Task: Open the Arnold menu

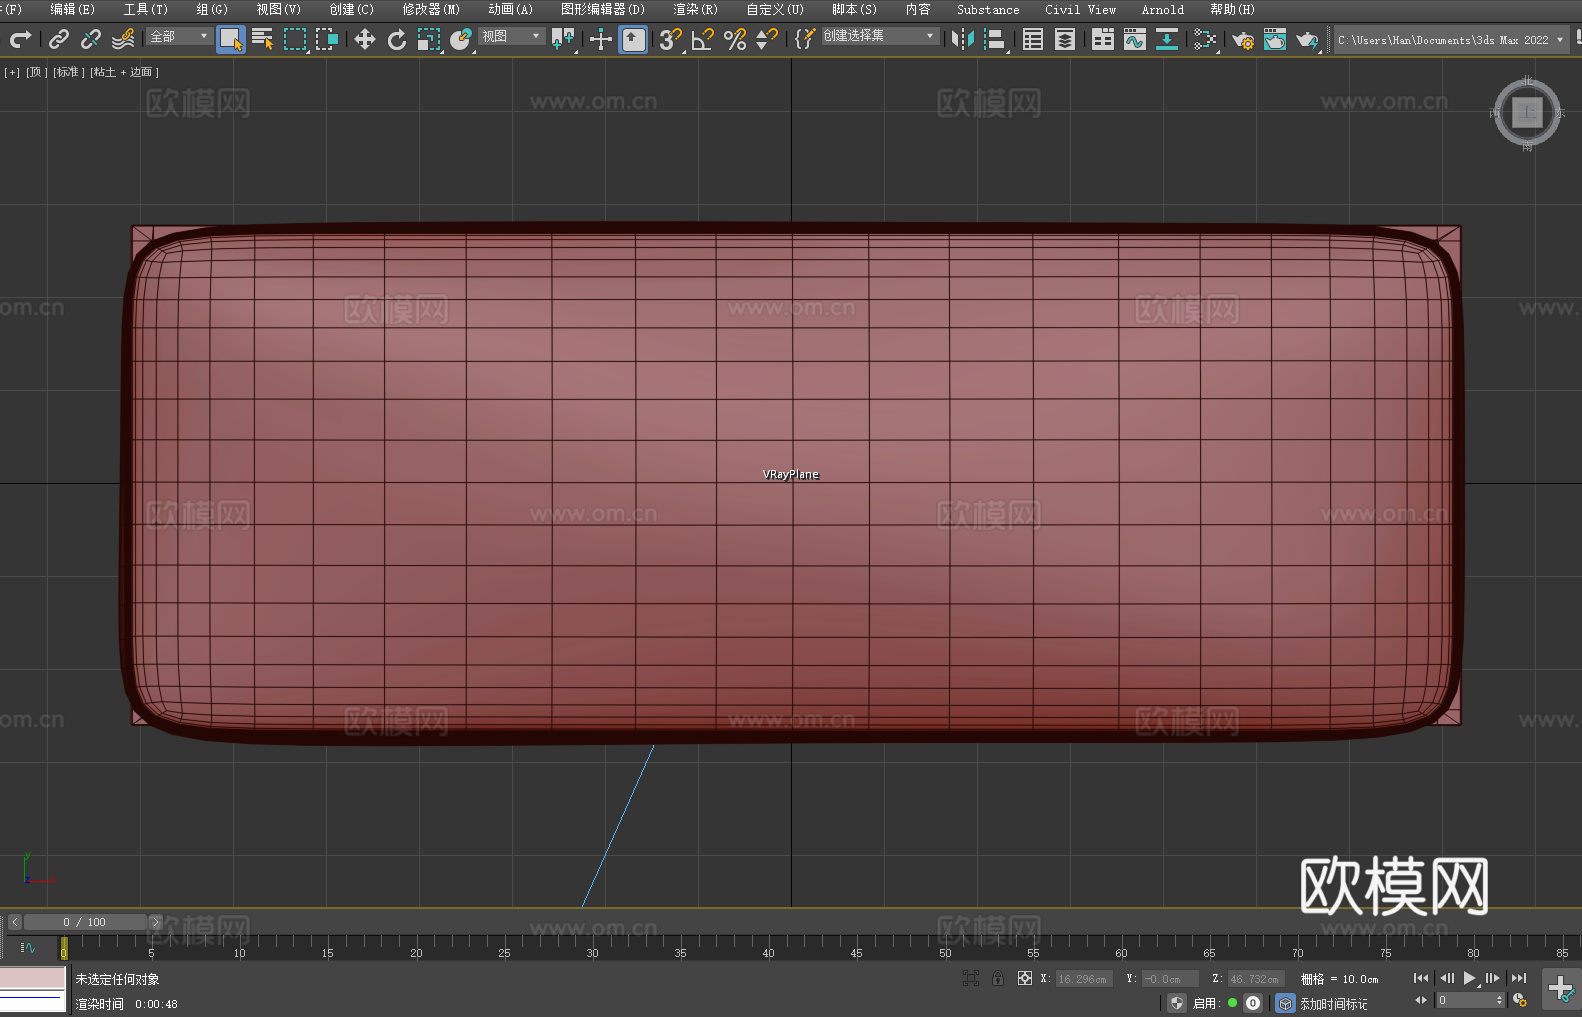Action: (1162, 9)
